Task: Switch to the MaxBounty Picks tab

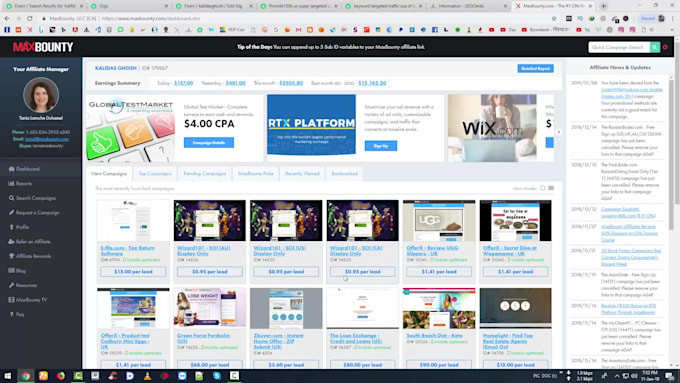Action: pos(255,173)
